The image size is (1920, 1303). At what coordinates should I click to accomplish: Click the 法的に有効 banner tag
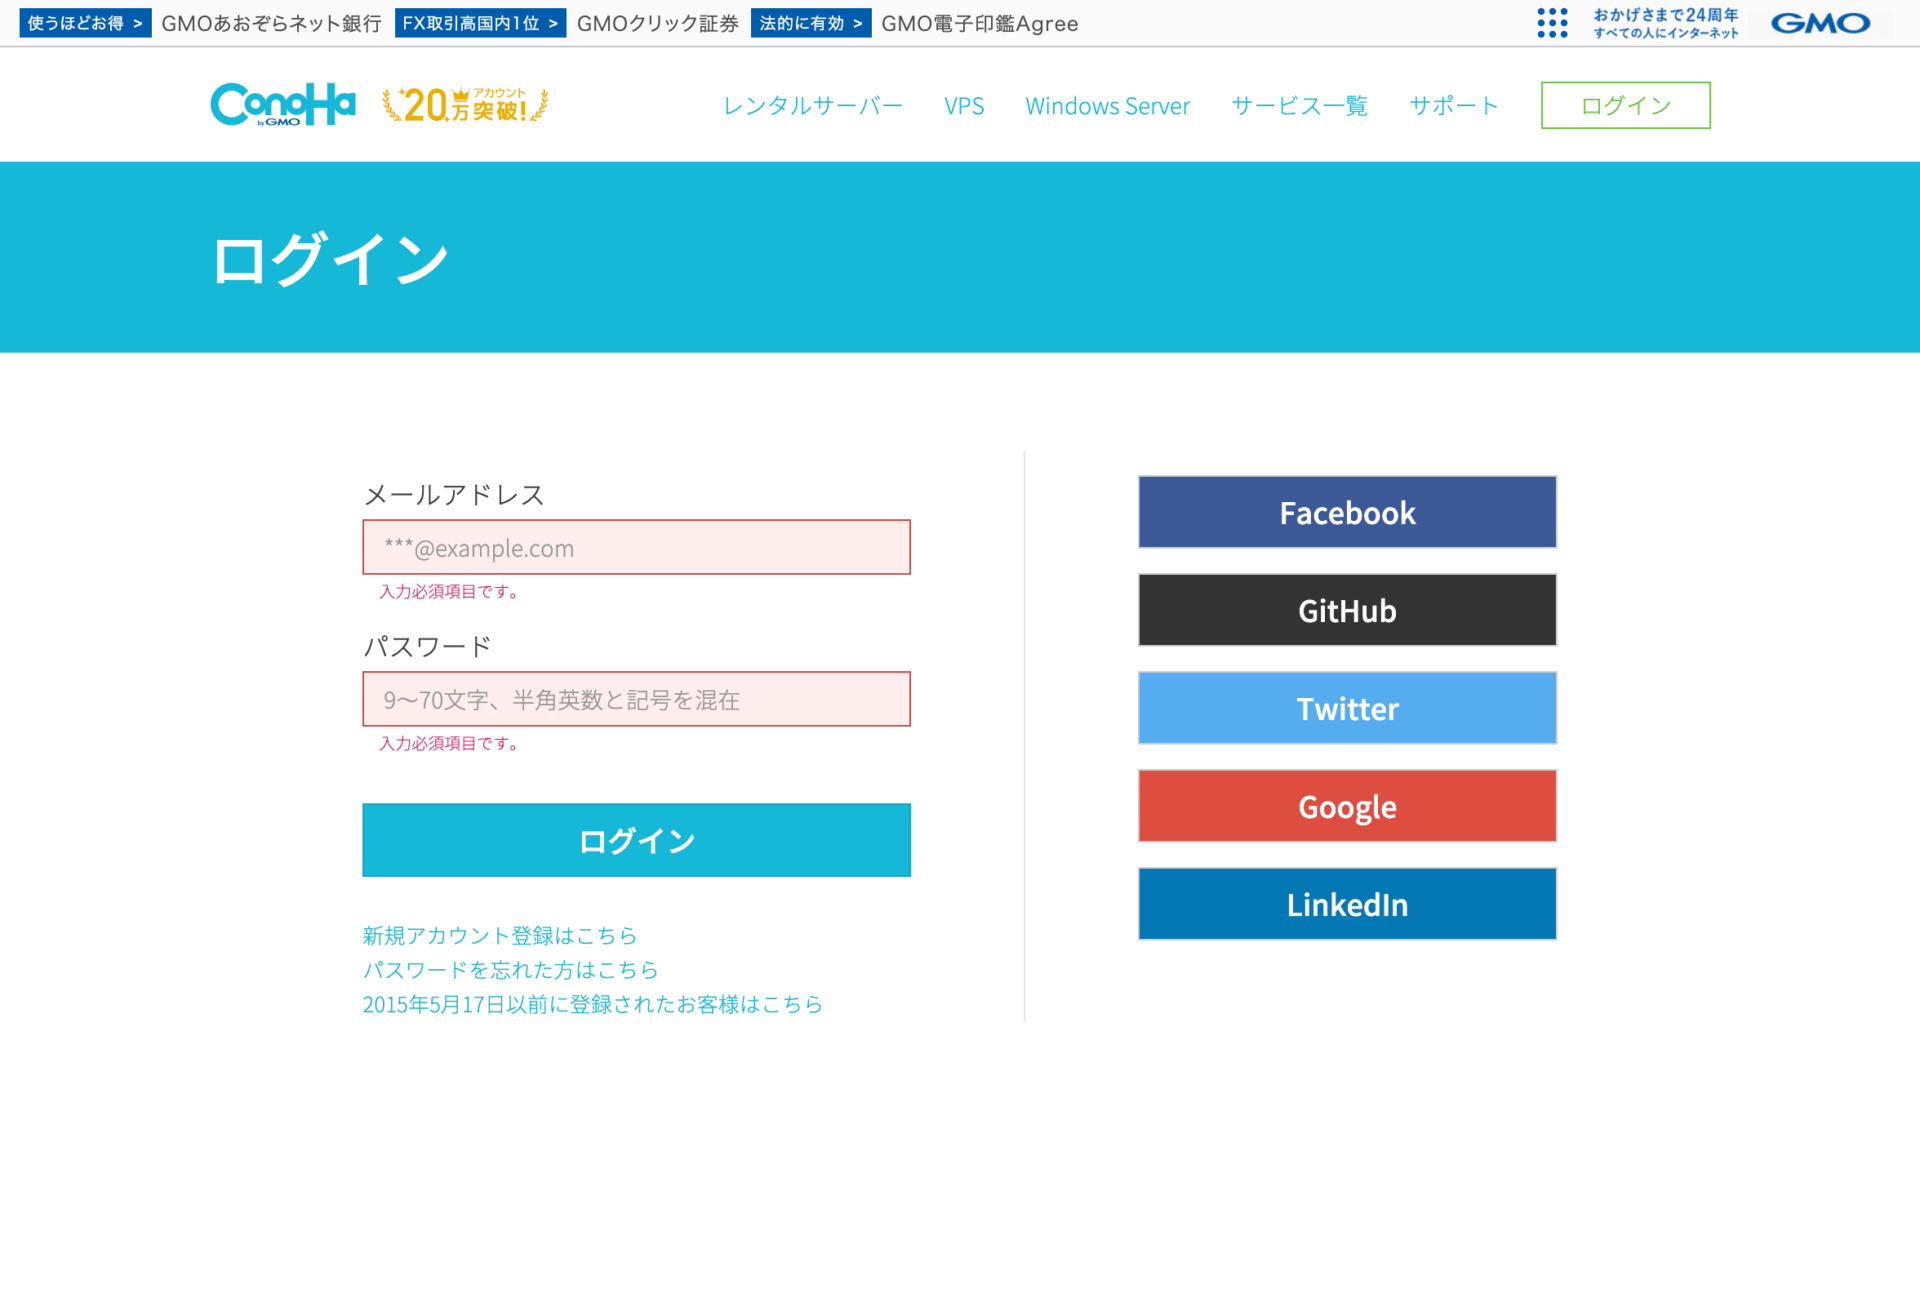pos(811,23)
